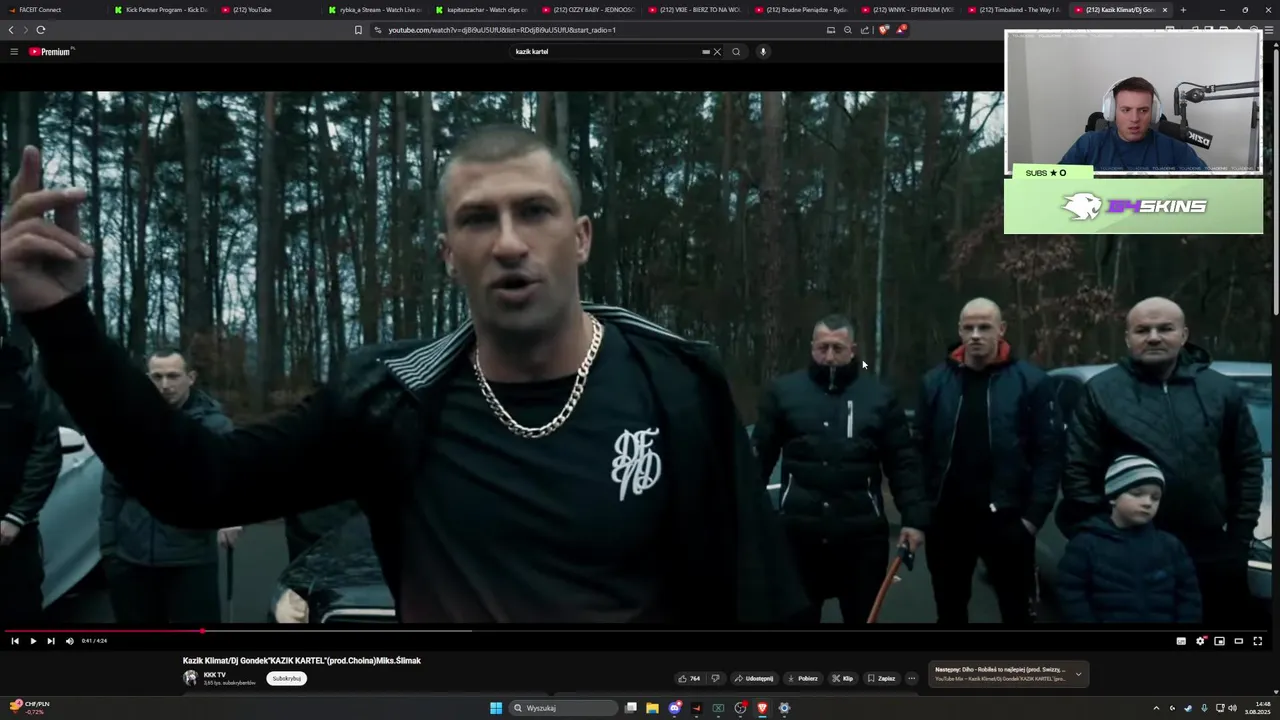
Task: Open File Explorer from taskbar
Action: point(652,708)
